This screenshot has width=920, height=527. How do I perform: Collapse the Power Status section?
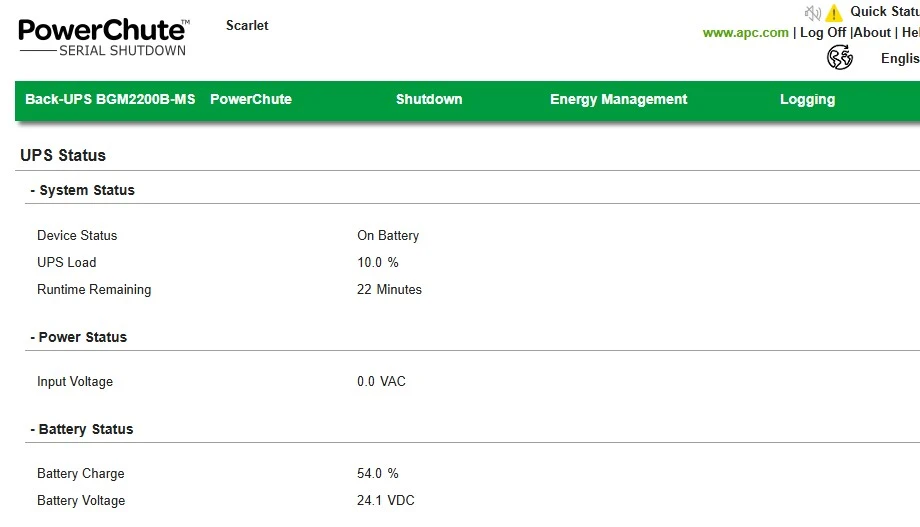pyautogui.click(x=79, y=337)
